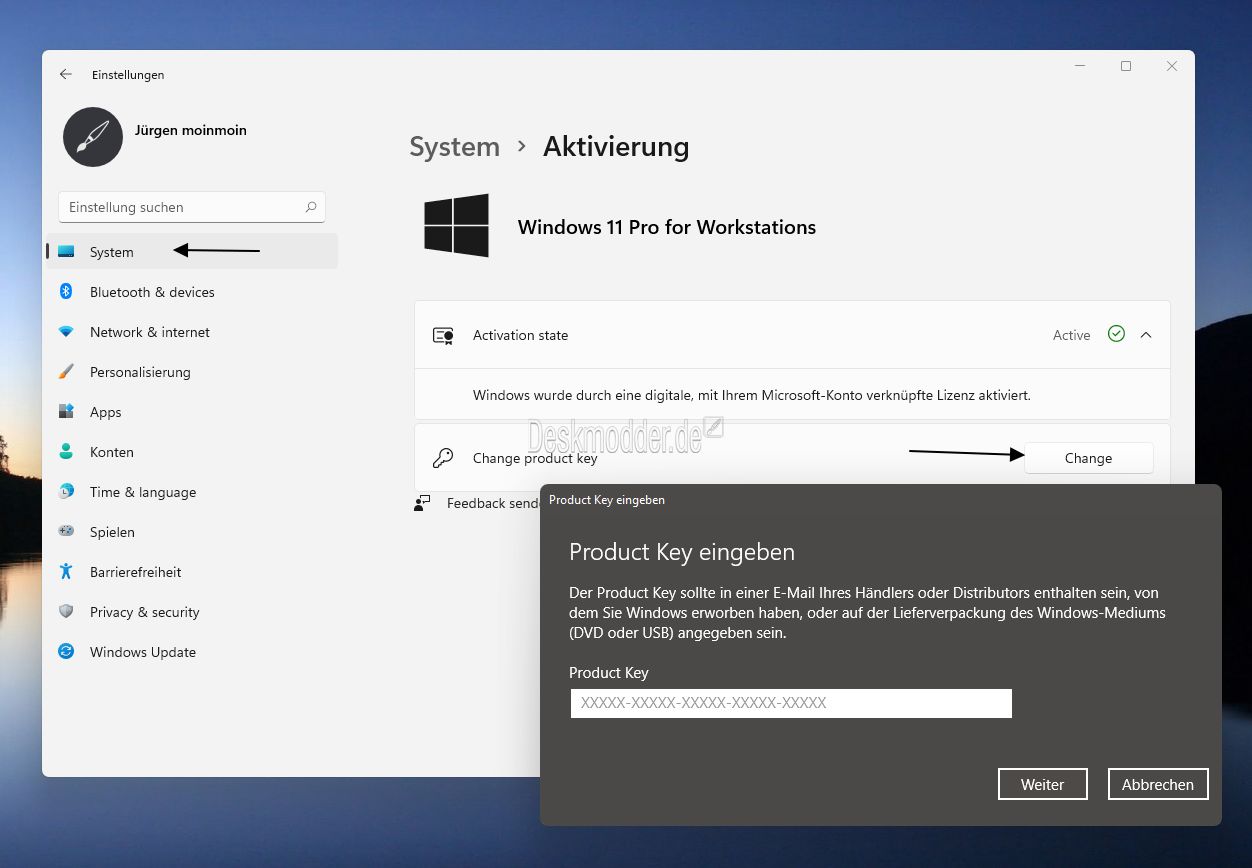Open Spielen settings page
Image resolution: width=1252 pixels, height=868 pixels.
point(192,532)
